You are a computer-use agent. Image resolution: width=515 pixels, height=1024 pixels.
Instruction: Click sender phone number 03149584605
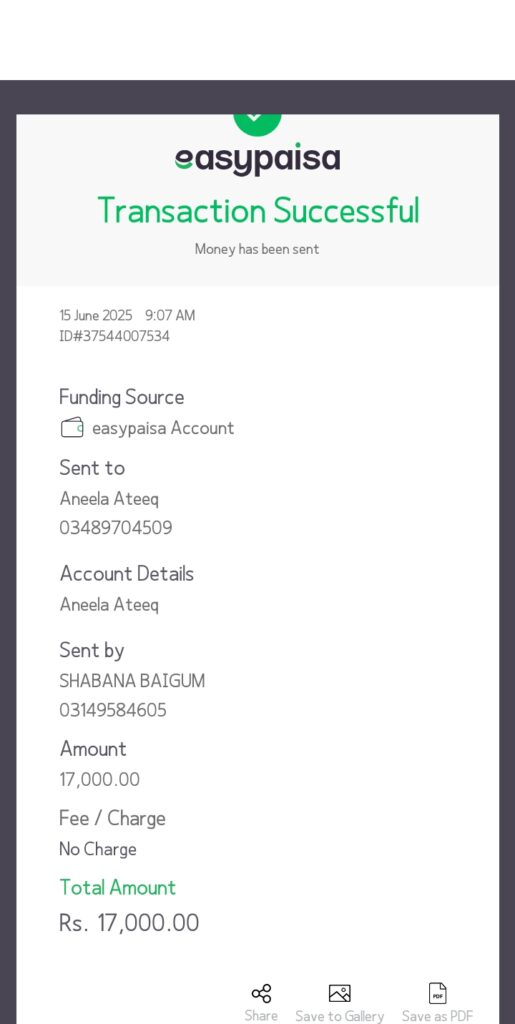113,710
